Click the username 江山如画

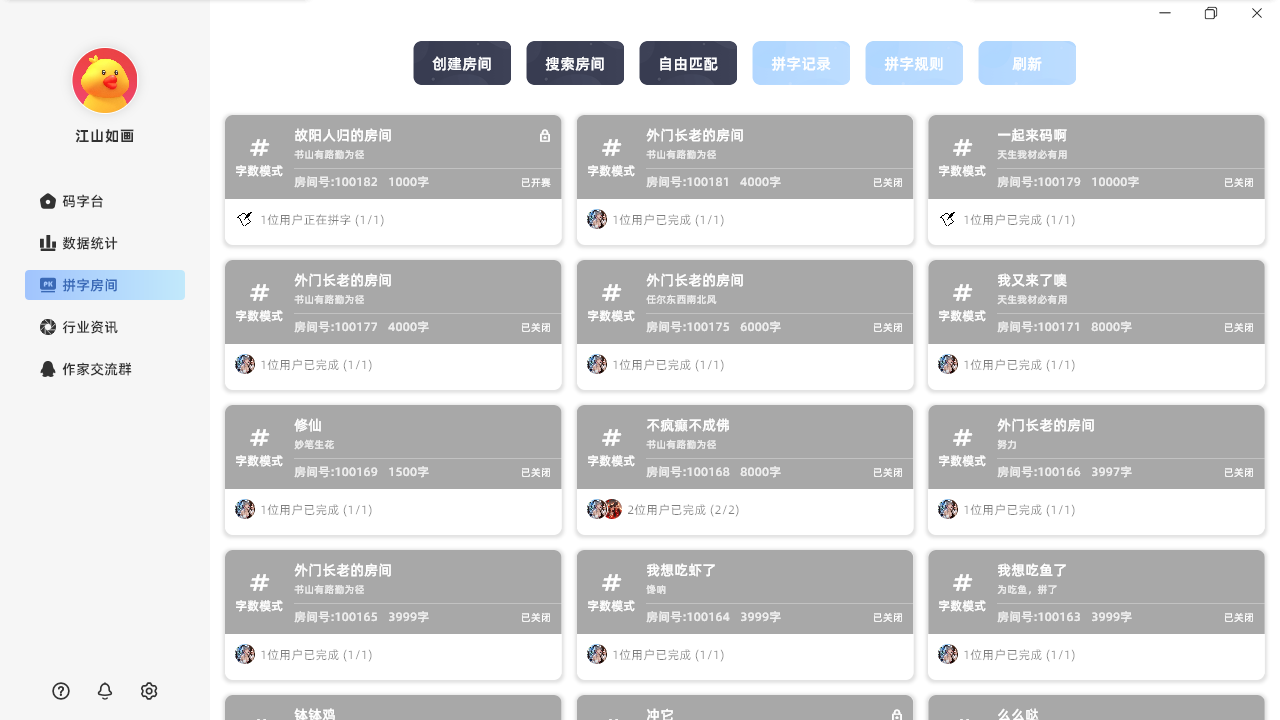pos(105,136)
